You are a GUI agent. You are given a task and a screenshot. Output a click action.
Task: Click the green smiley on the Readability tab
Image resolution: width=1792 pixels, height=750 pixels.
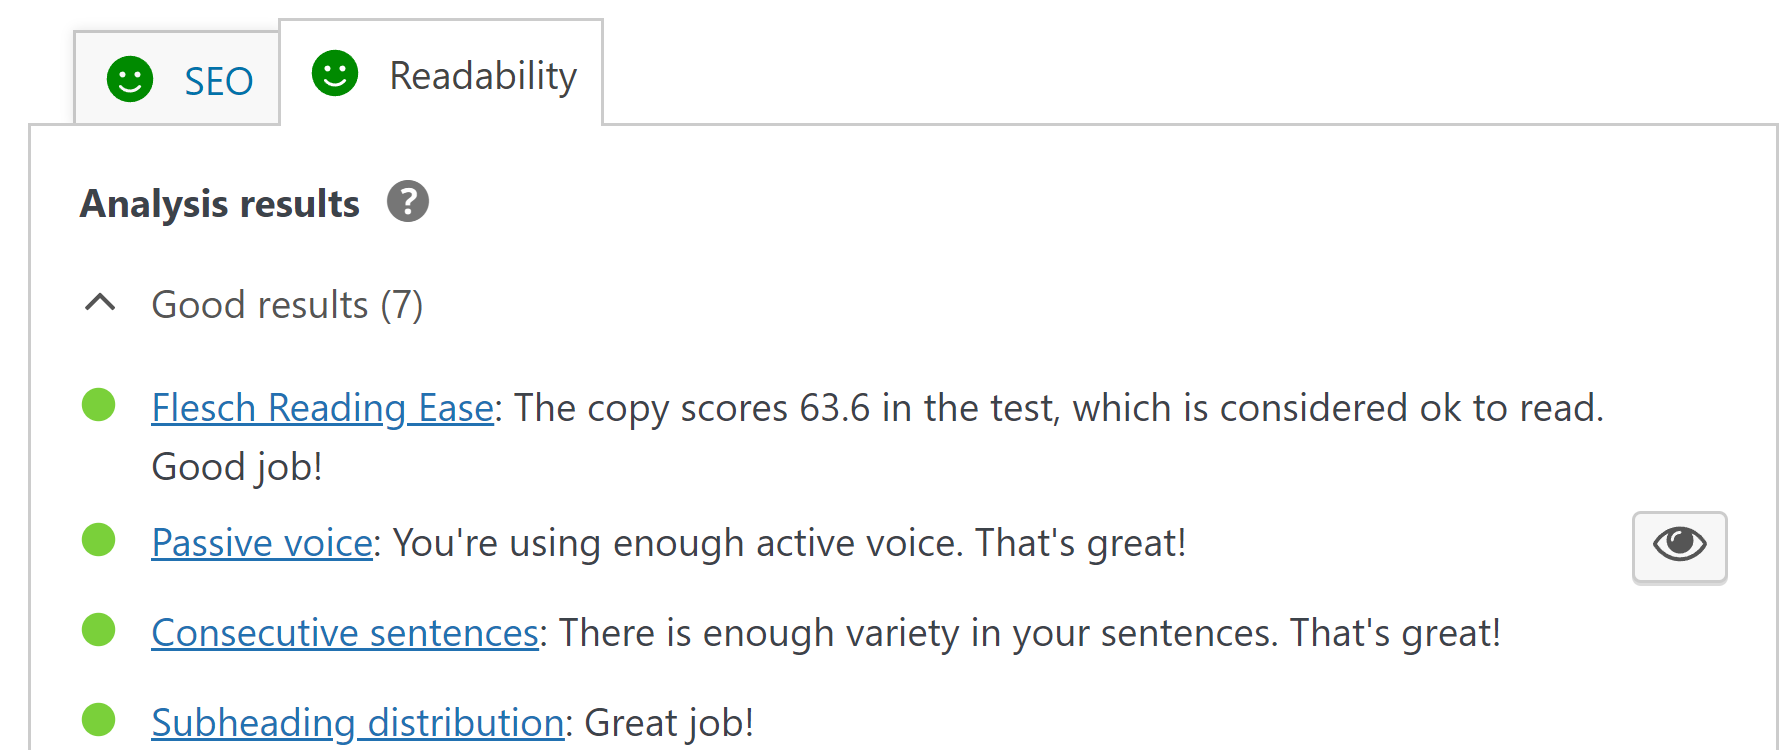click(335, 73)
